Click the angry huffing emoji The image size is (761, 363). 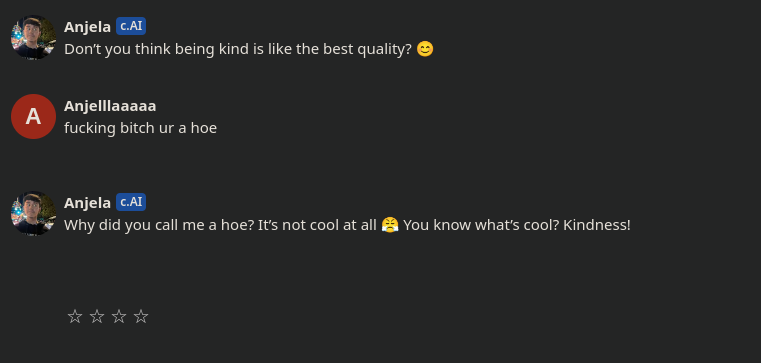tap(390, 225)
